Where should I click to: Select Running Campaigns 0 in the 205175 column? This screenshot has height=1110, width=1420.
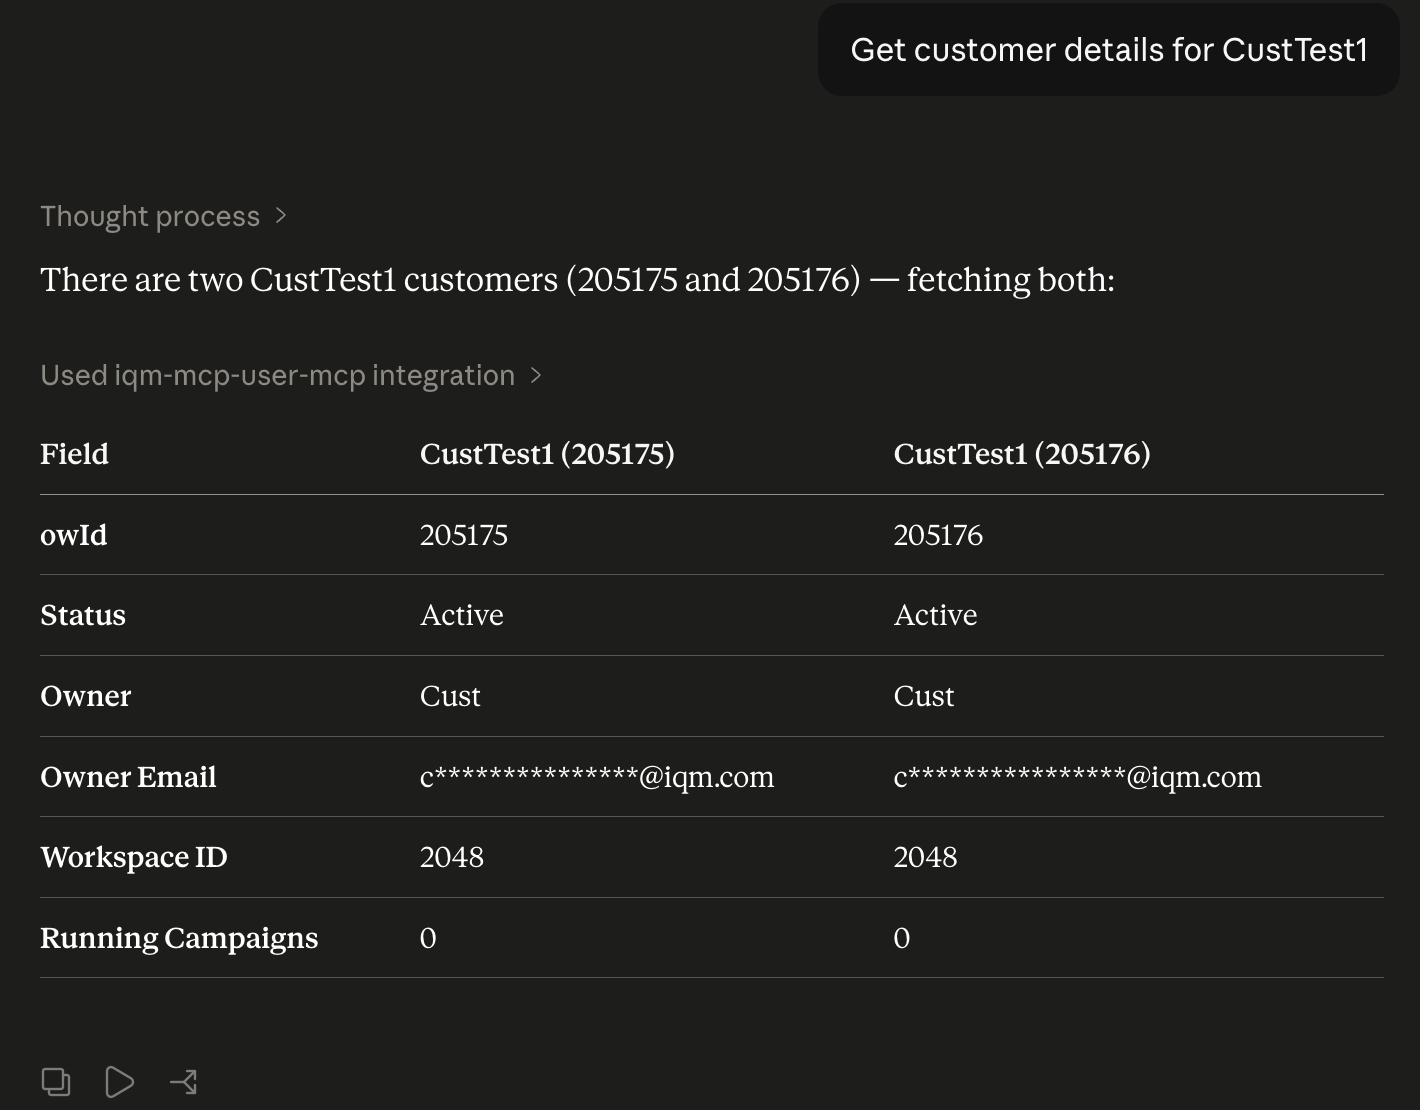click(x=428, y=938)
